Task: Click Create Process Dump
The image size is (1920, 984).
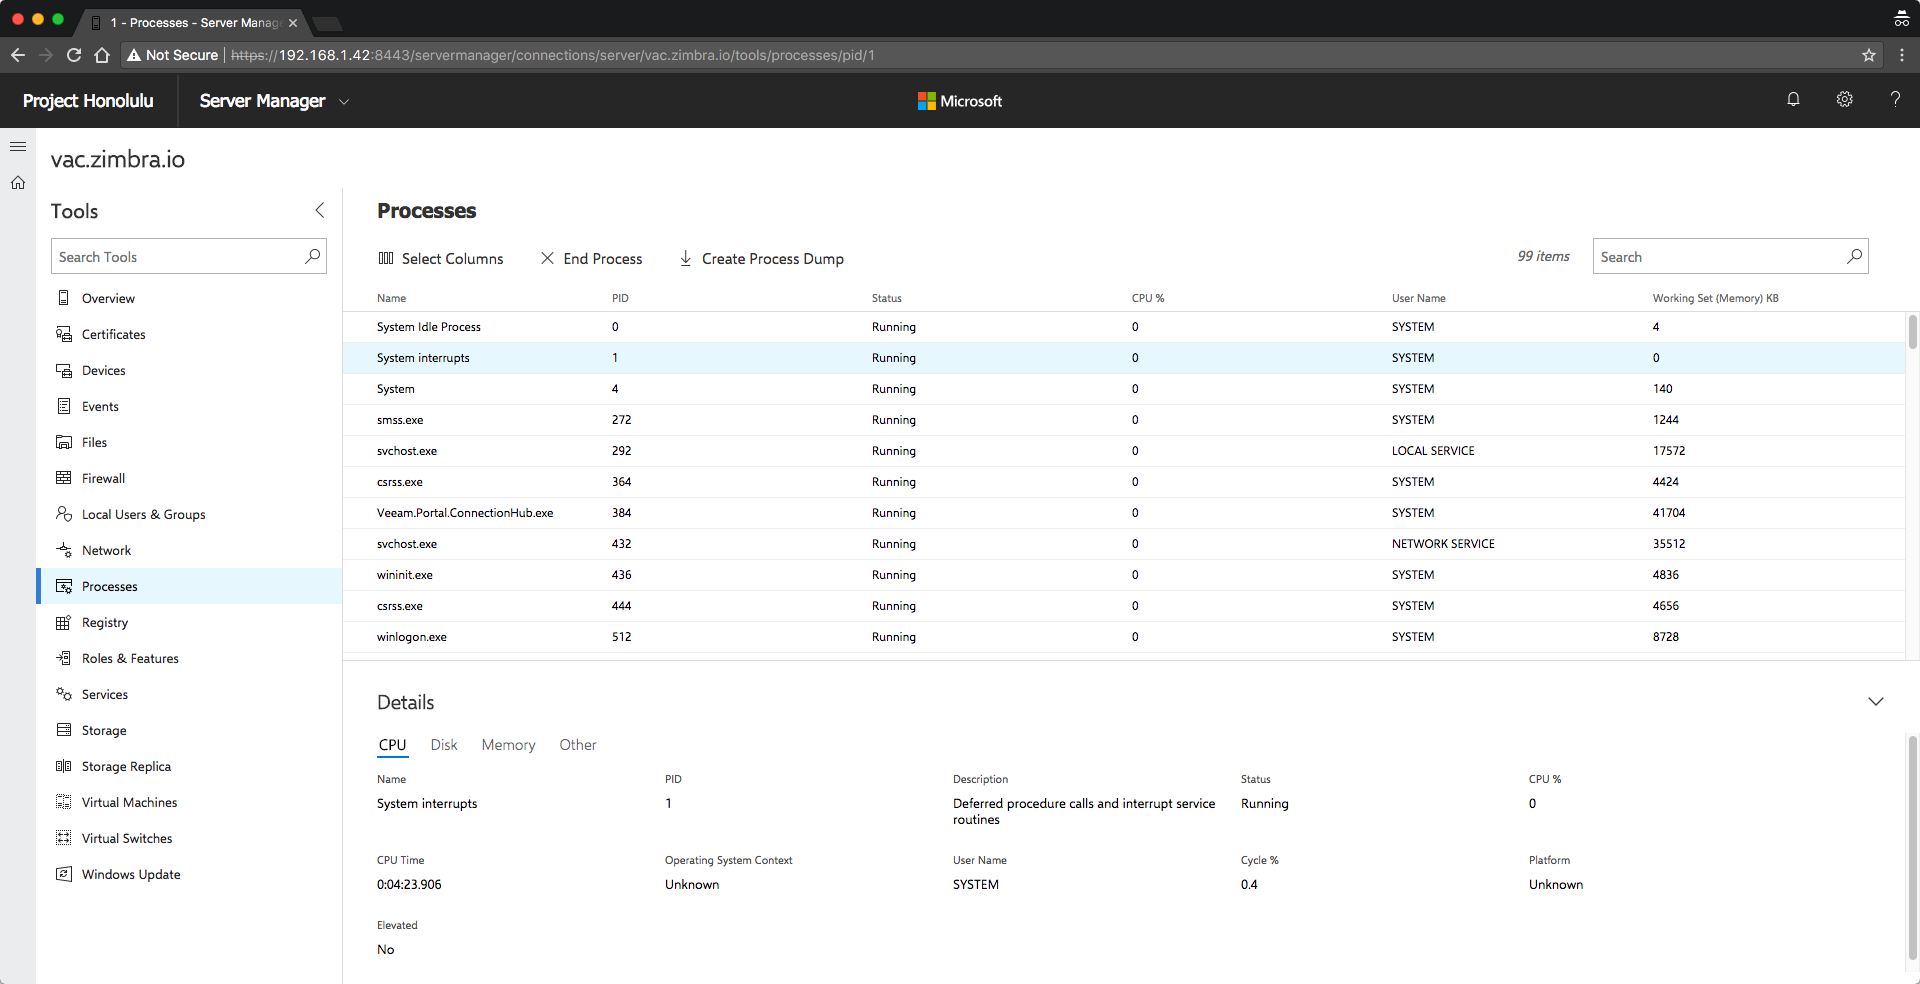Action: tap(762, 259)
